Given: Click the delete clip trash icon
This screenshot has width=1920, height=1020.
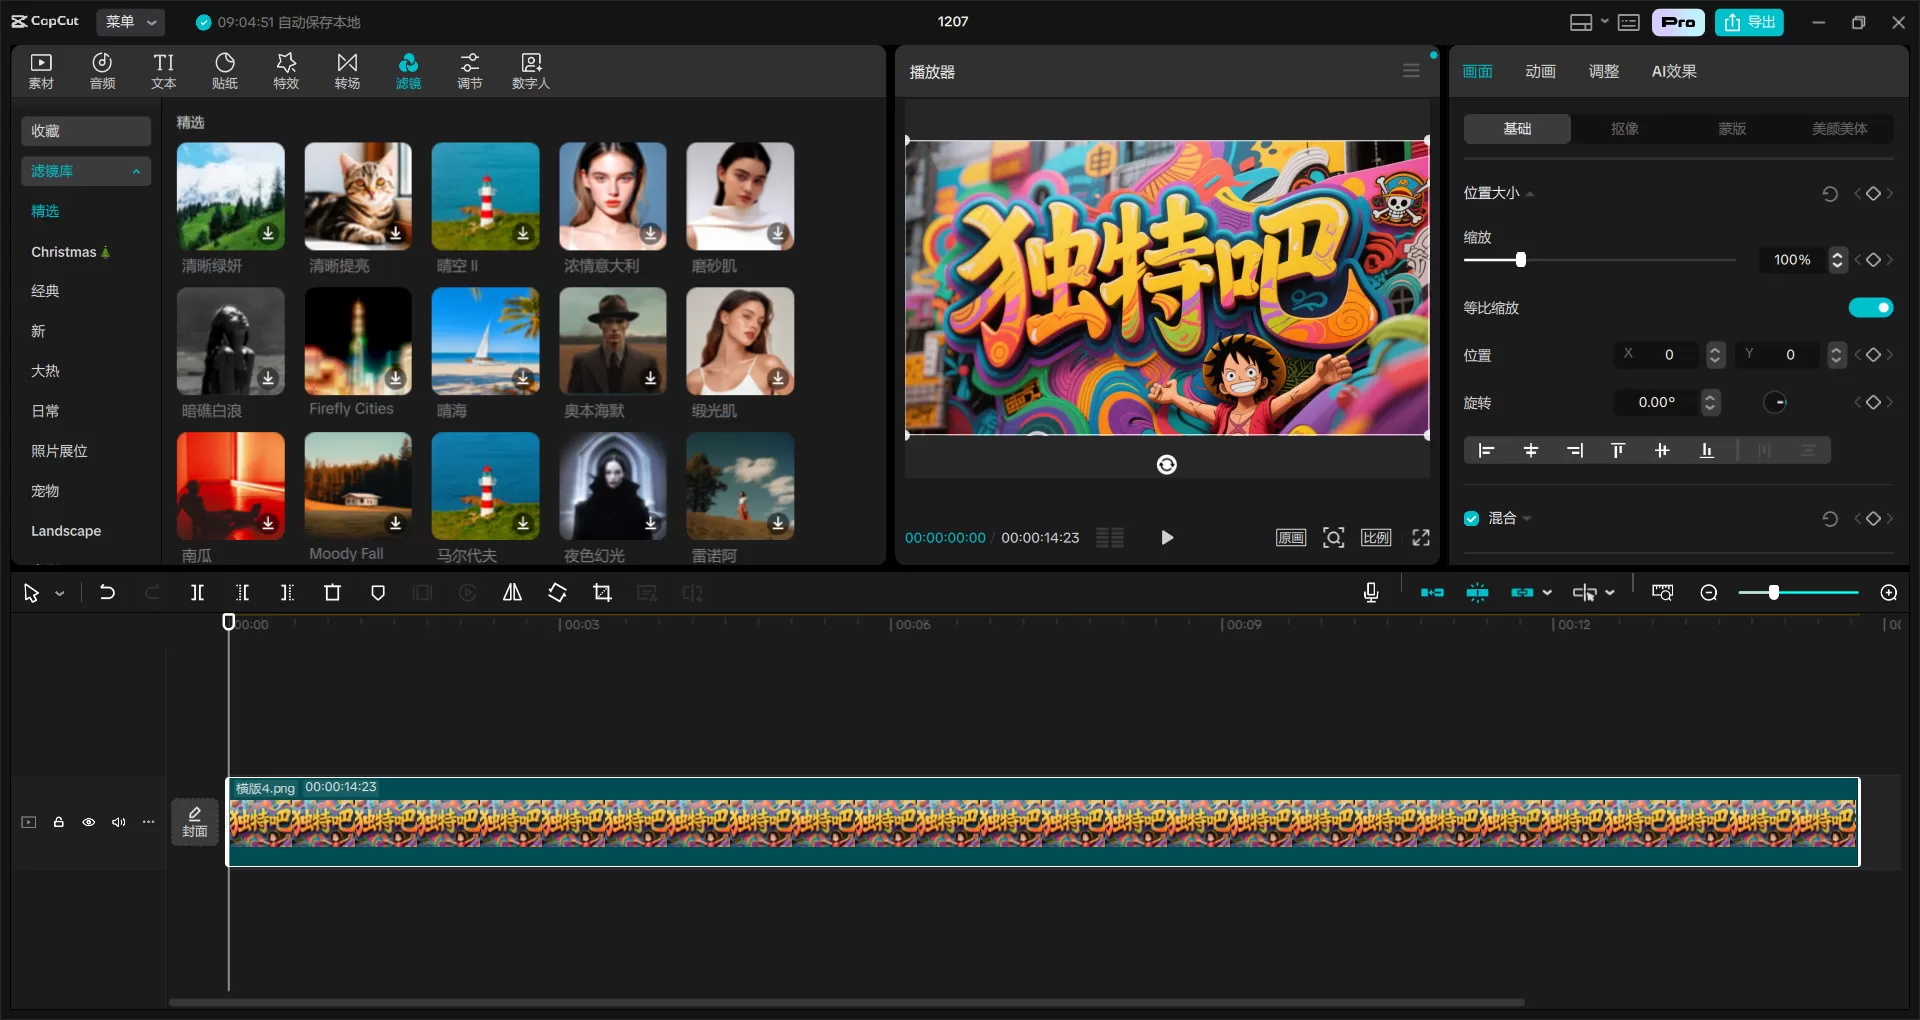Looking at the screenshot, I should (332, 593).
